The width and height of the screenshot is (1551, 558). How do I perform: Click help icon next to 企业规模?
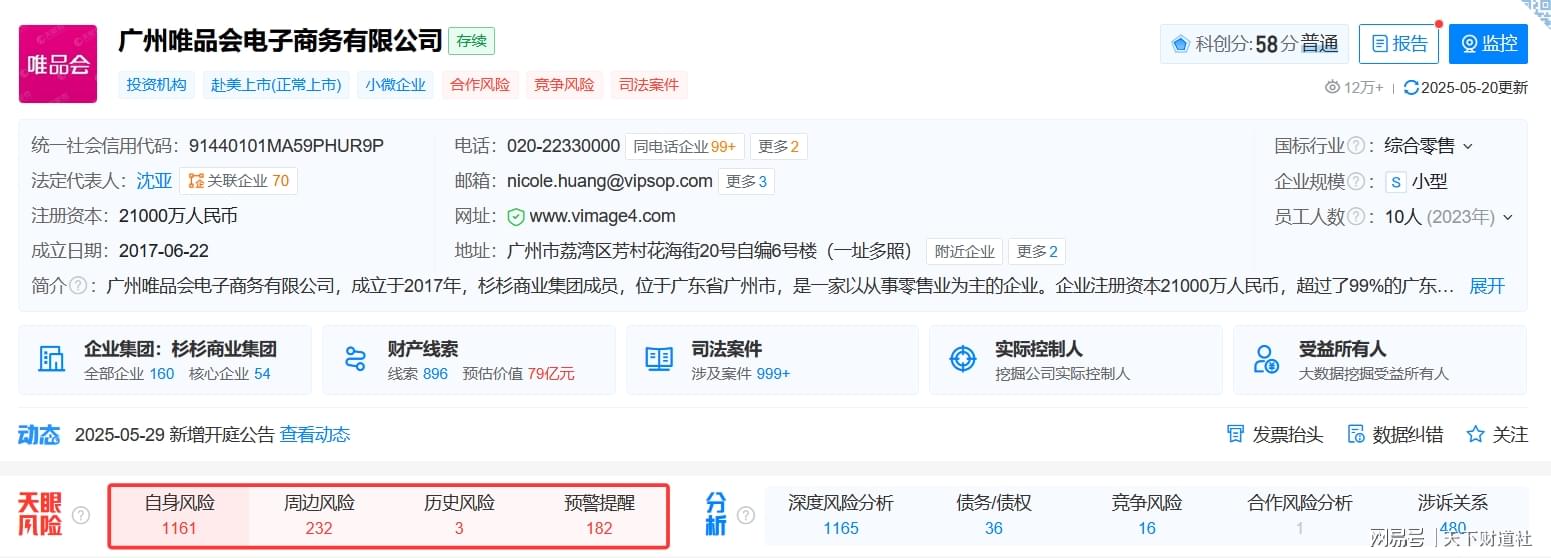click(x=1356, y=182)
